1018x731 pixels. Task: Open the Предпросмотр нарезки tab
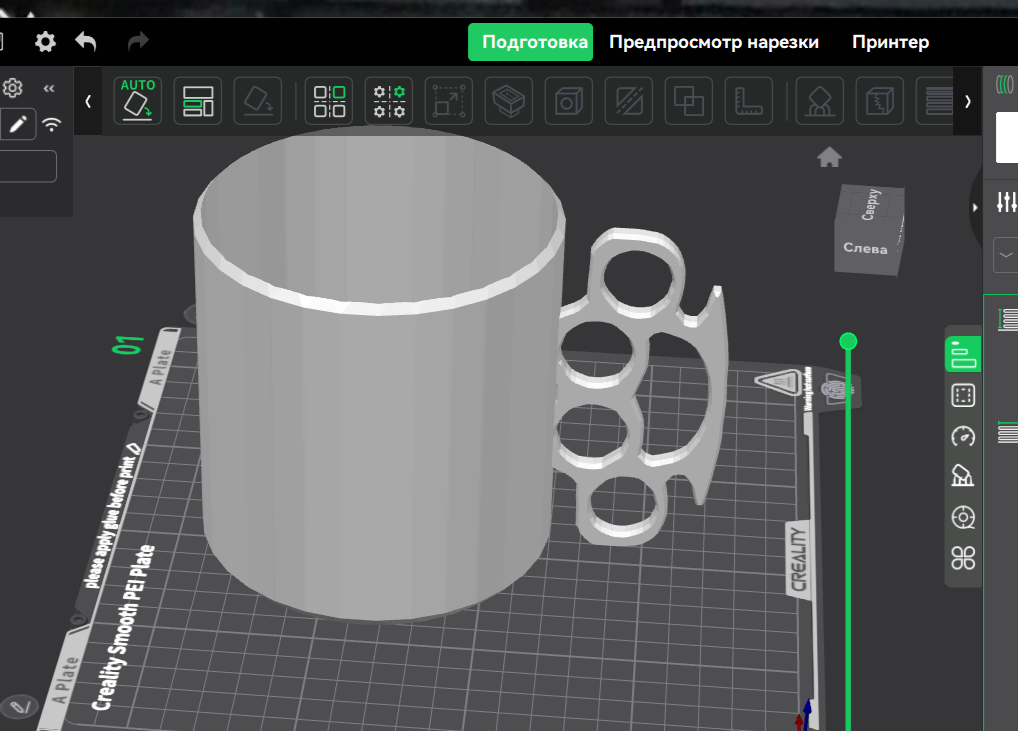click(714, 42)
